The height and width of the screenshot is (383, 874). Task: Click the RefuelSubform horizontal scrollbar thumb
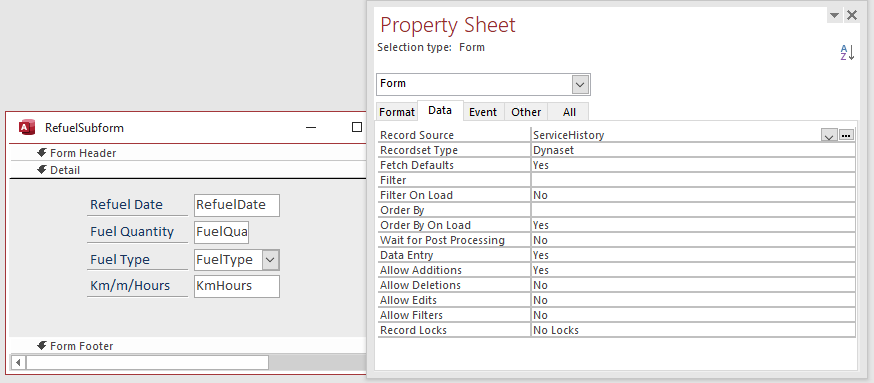click(x=147, y=362)
